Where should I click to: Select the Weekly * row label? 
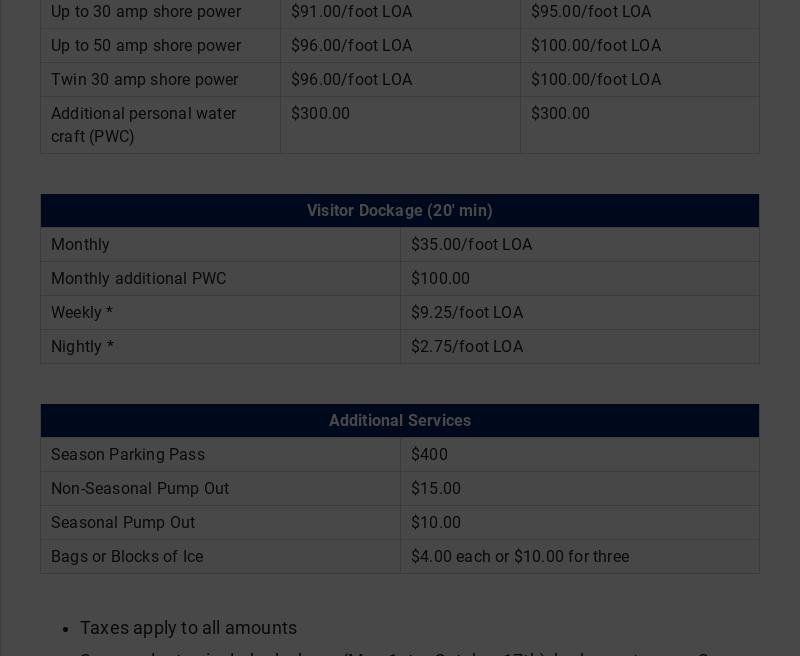(82, 313)
